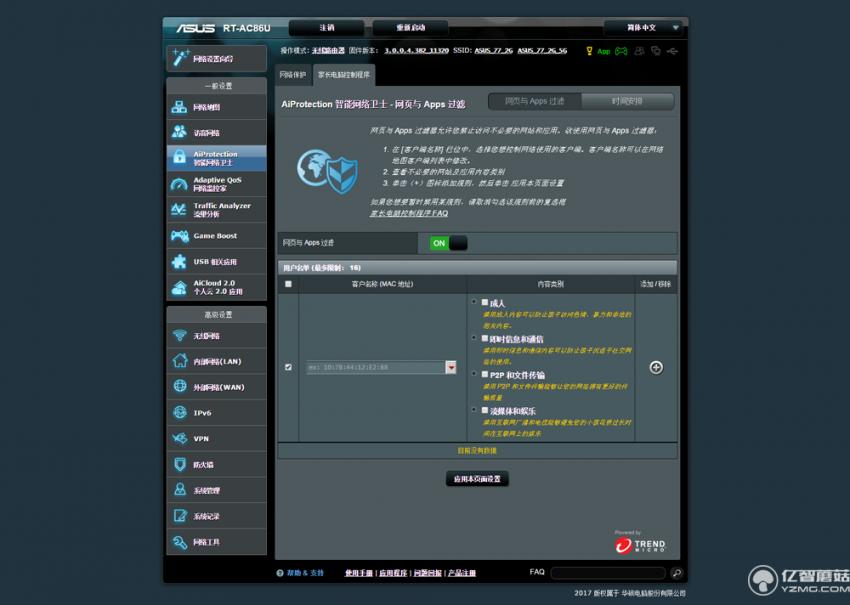
Task: Expand the 流媒体和娱乐 category subitems
Action: coord(474,410)
